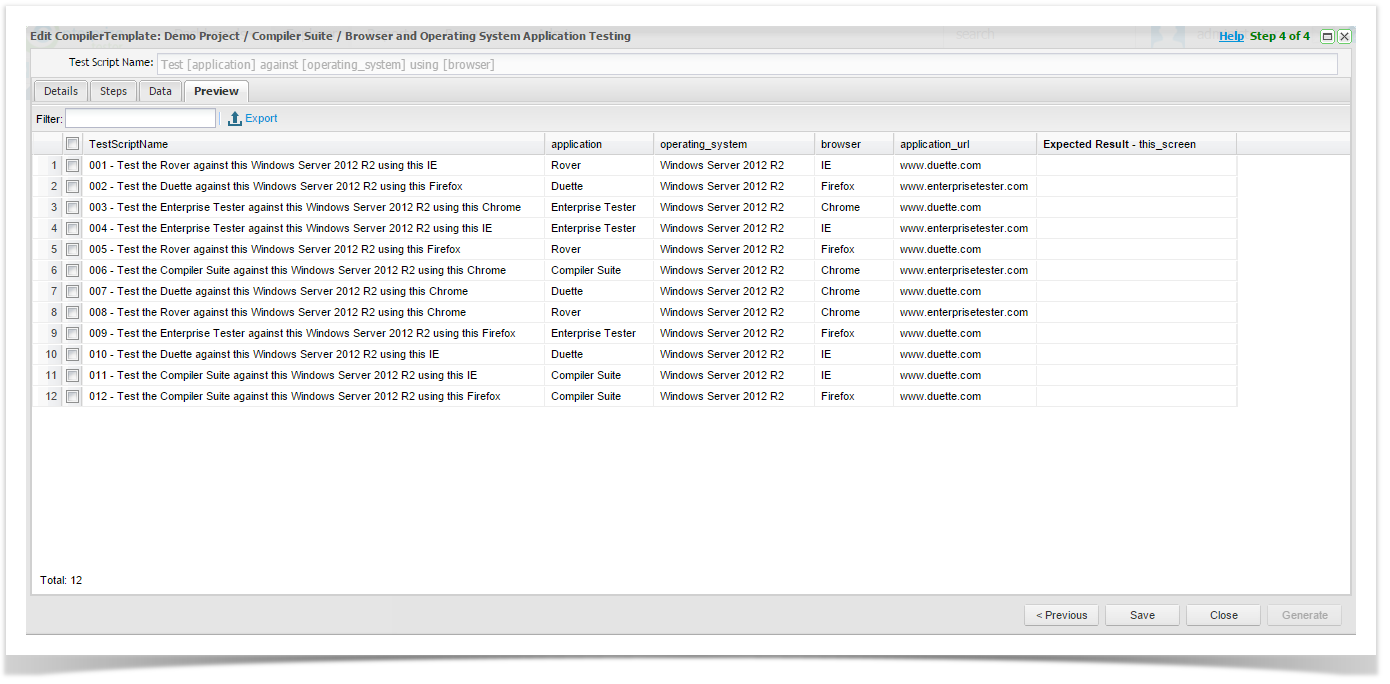The height and width of the screenshot is (684, 1390).
Task: Select checkbox for row 006 Compiler Suite
Action: coord(73,271)
